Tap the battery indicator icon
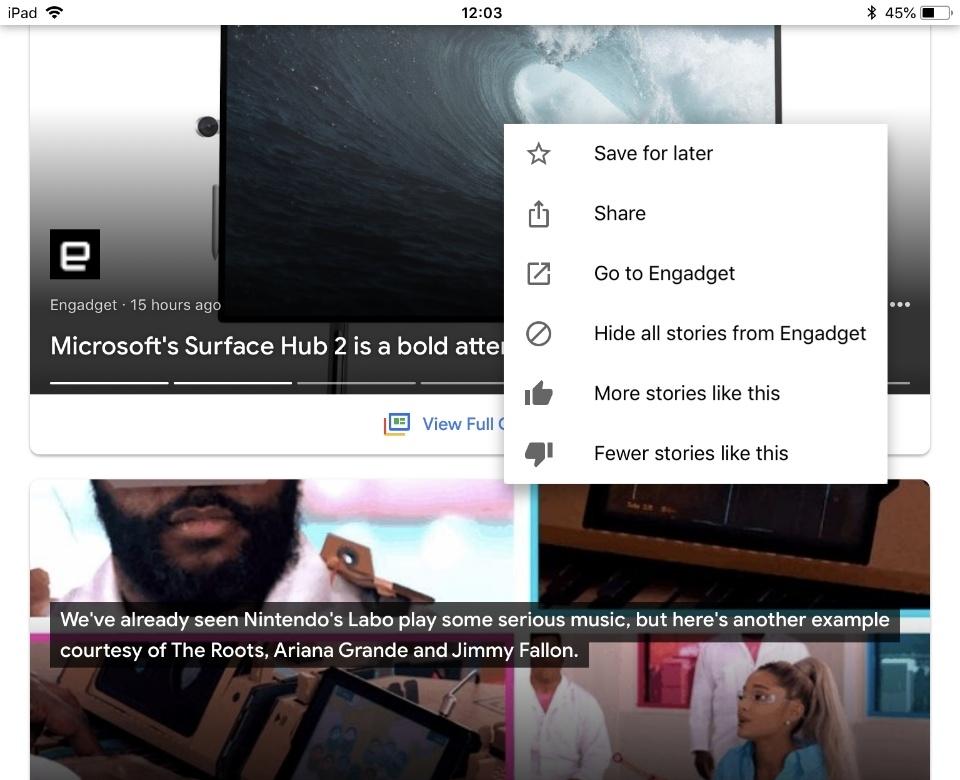The width and height of the screenshot is (960, 780). point(936,12)
